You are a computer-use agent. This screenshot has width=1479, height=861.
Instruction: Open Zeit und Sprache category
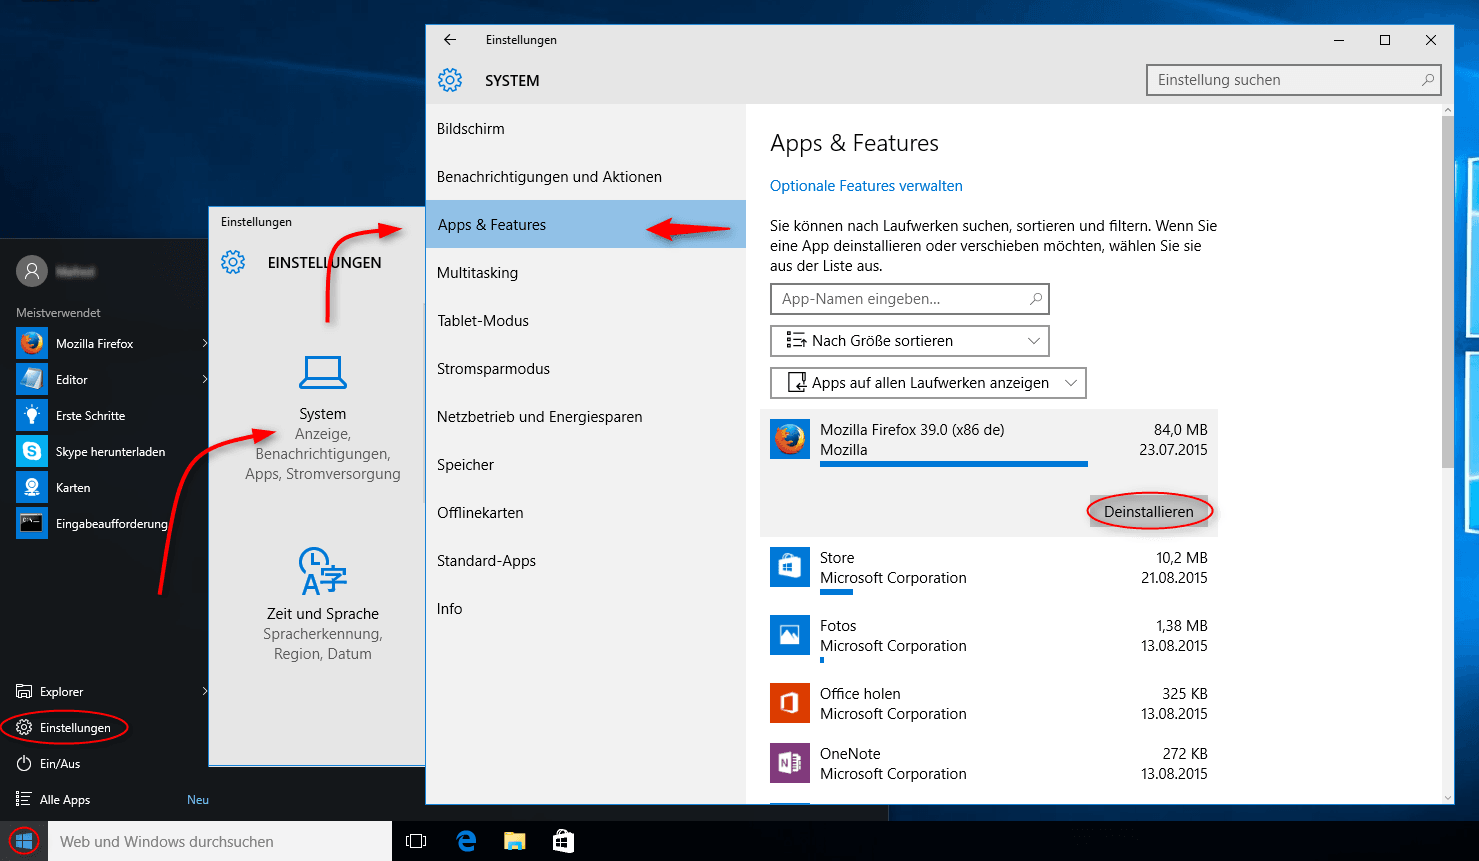pyautogui.click(x=323, y=604)
